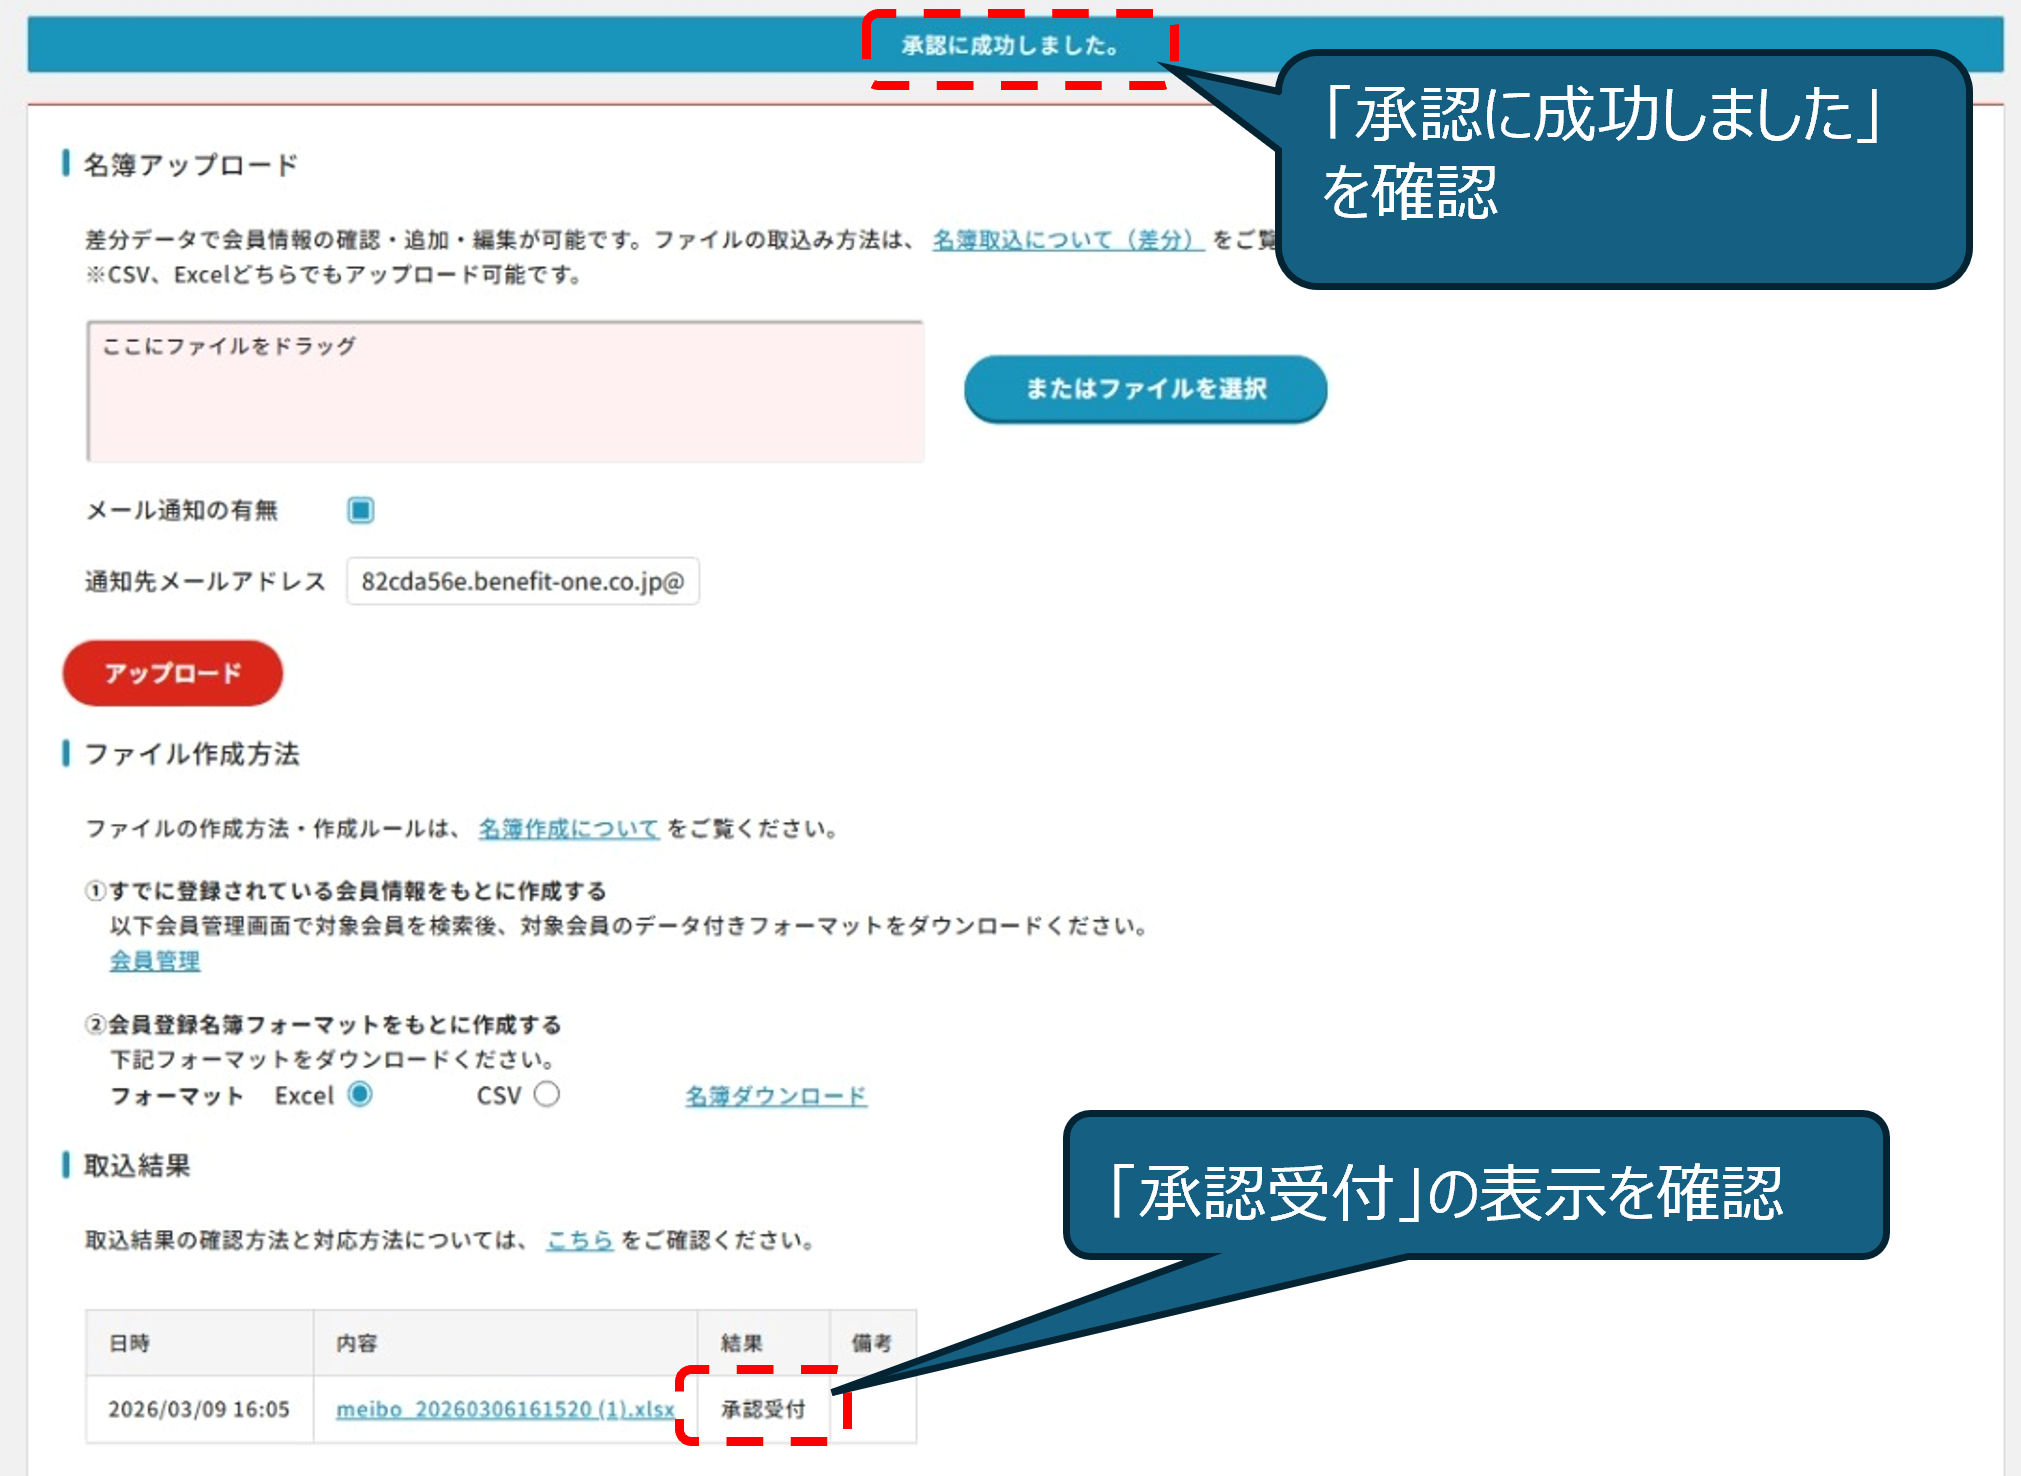The height and width of the screenshot is (1476, 2021).
Task: Click the 結果 column header
Action: click(x=742, y=1343)
